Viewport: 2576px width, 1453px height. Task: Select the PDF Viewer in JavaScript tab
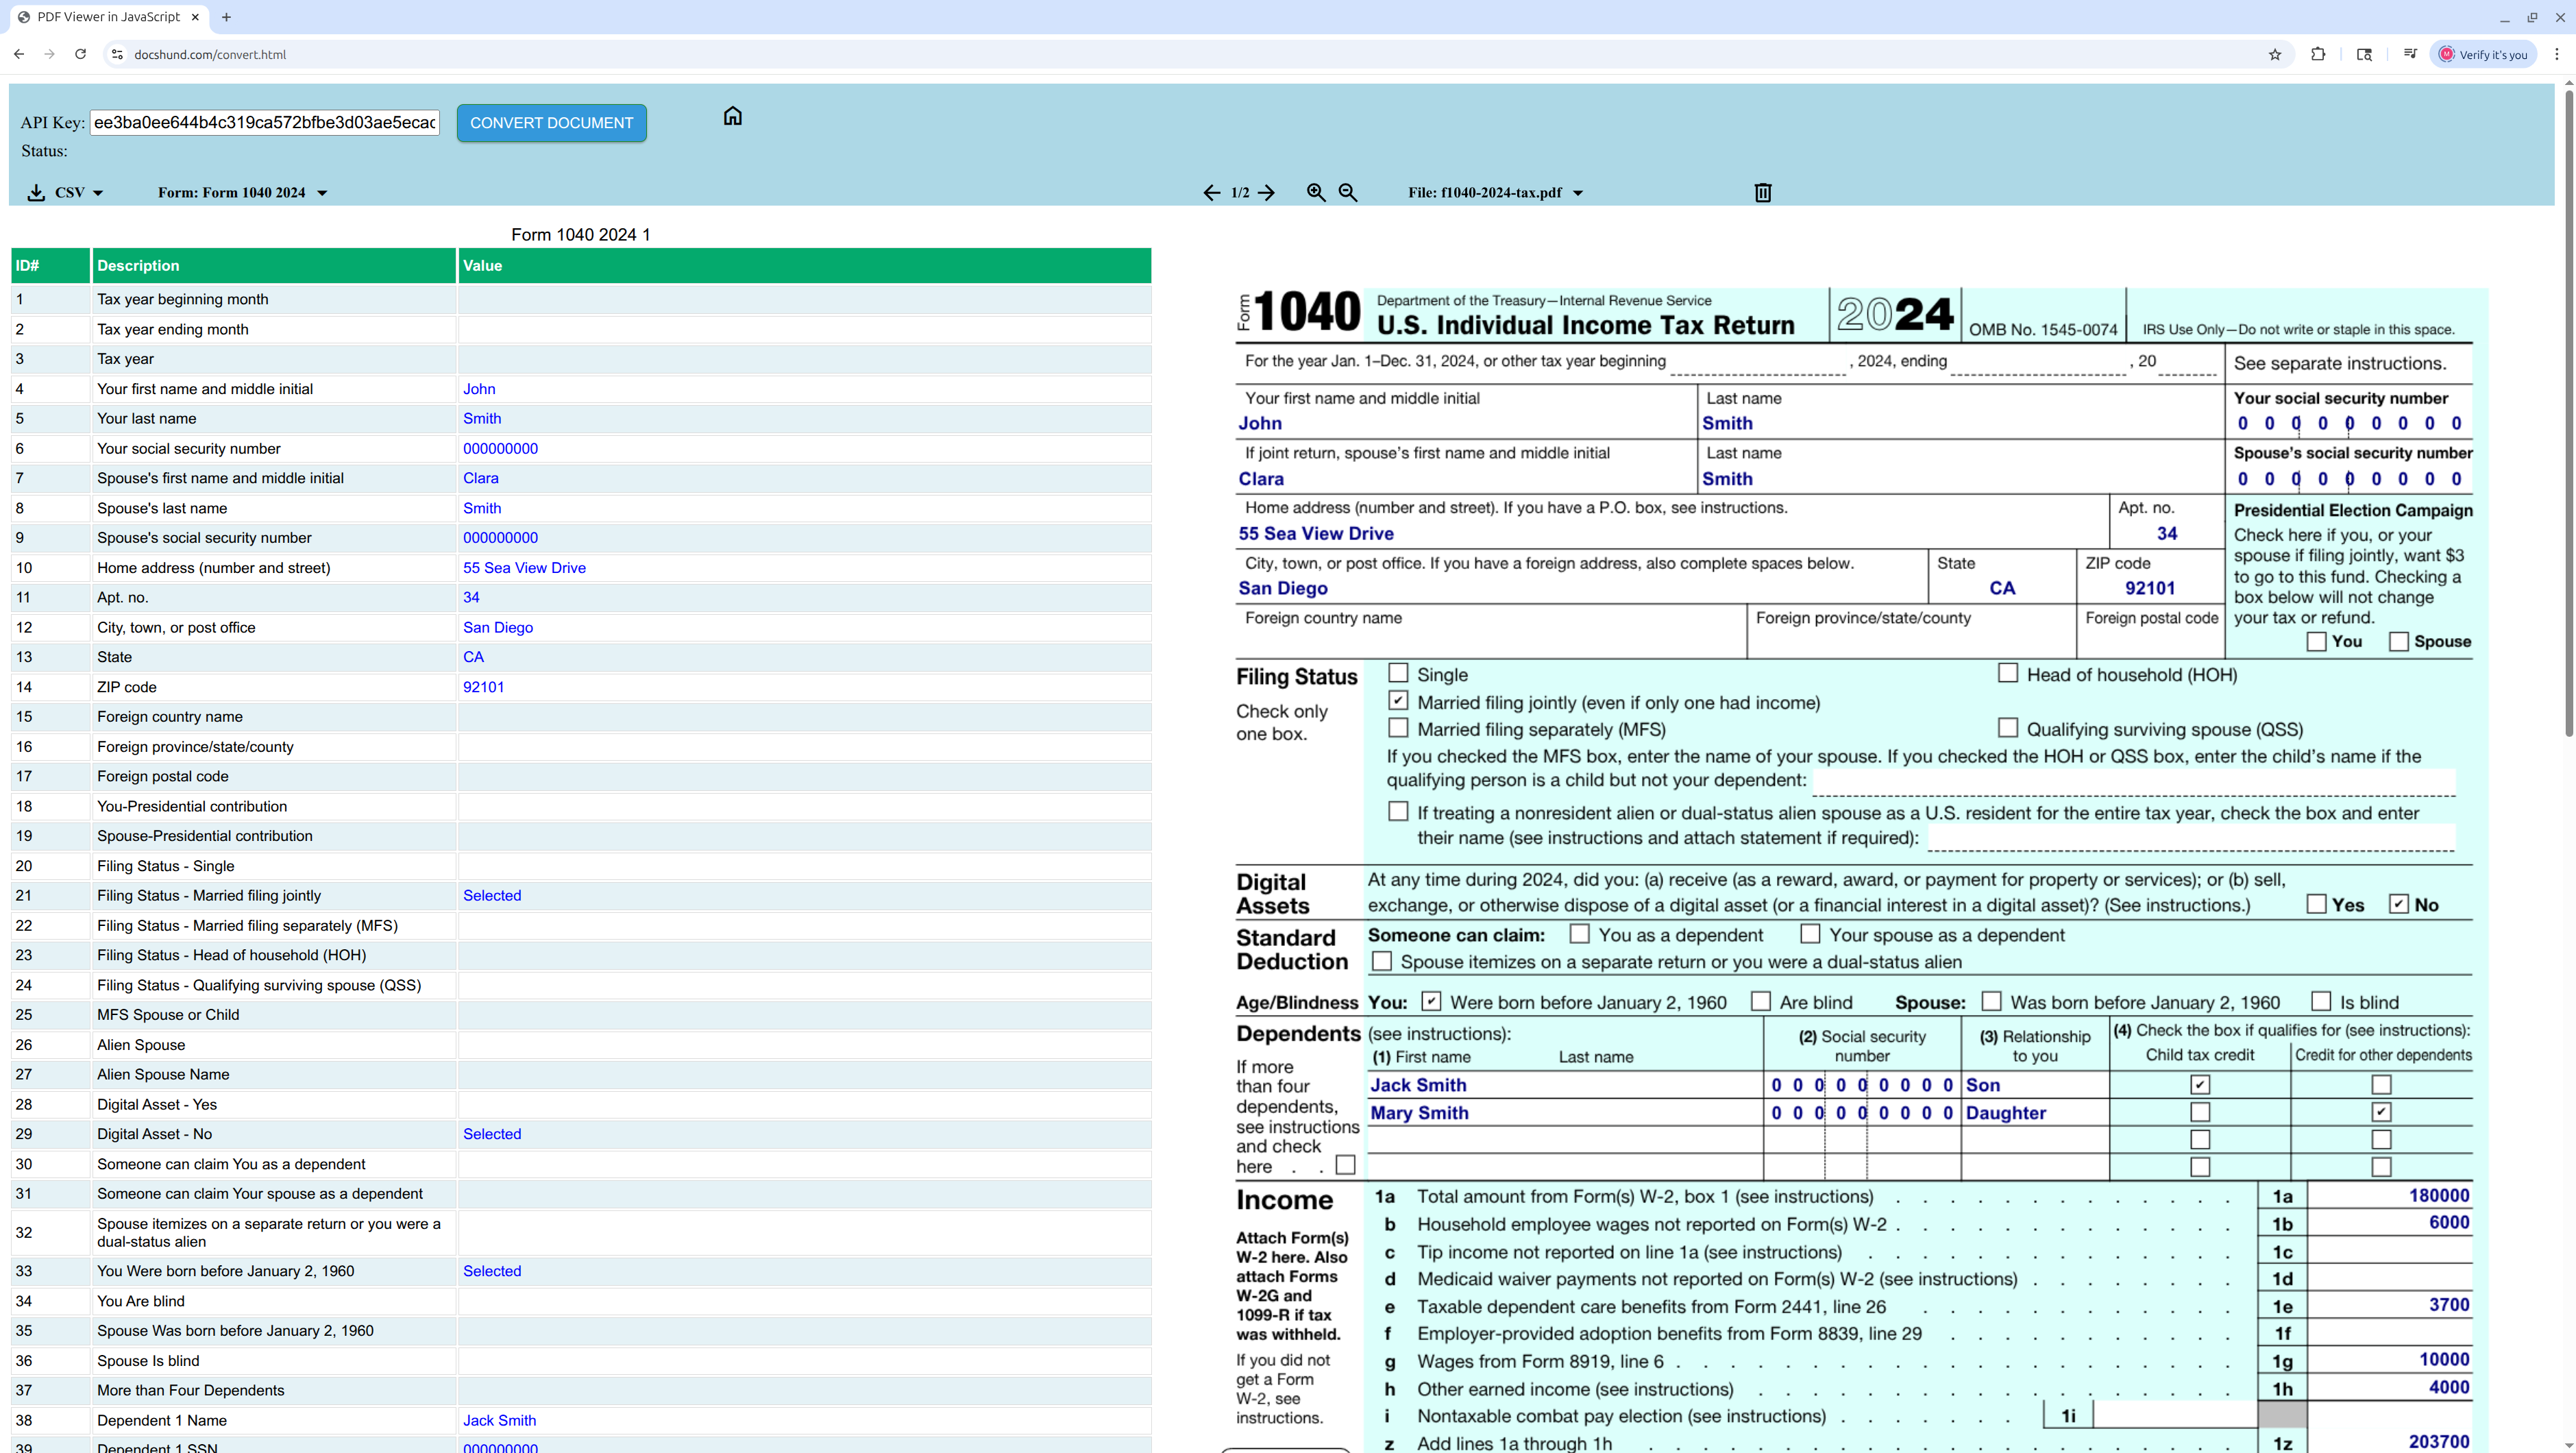tap(108, 17)
